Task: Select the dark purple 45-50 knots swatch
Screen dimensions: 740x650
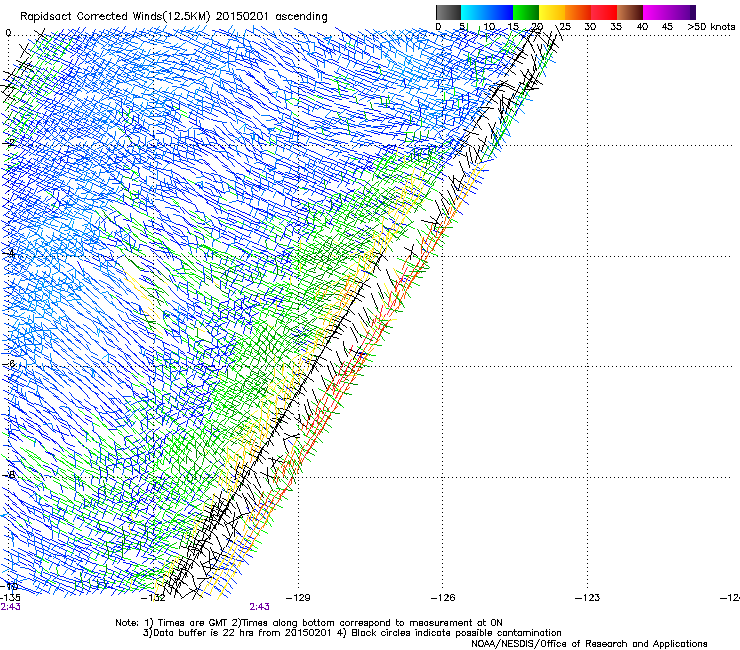Action: (x=682, y=12)
